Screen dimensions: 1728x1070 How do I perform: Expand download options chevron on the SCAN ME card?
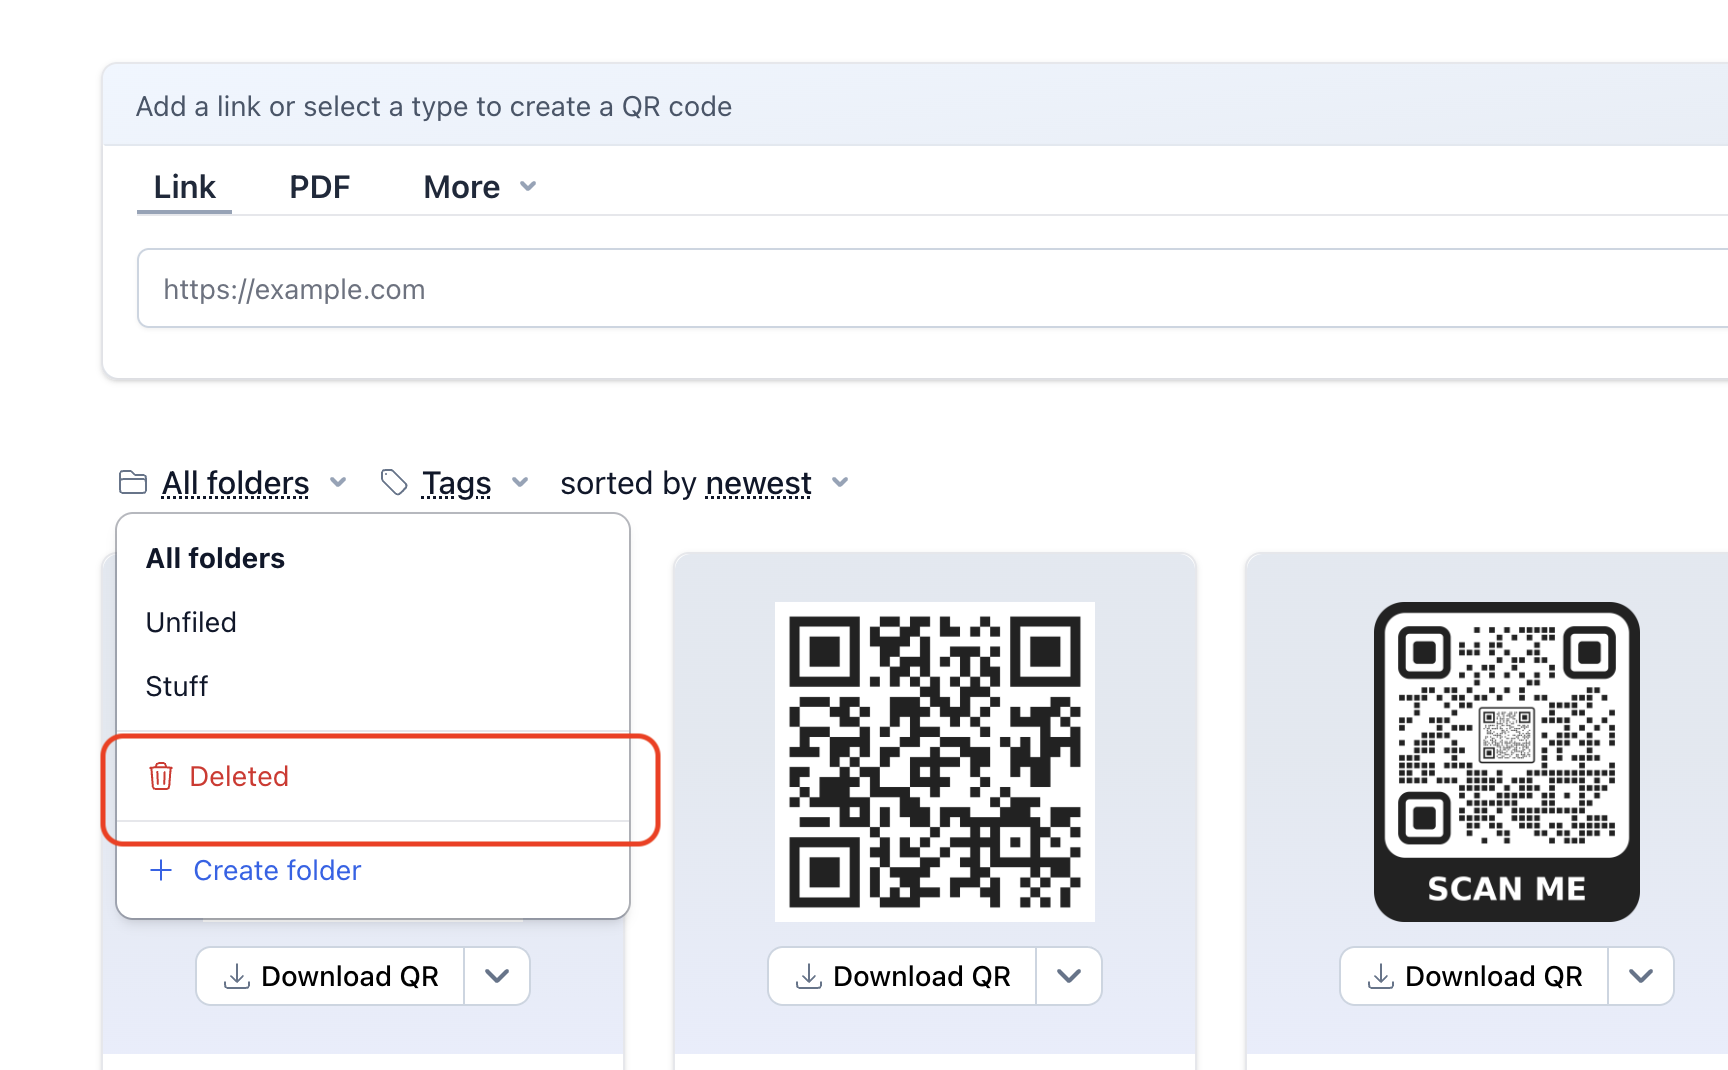(1641, 976)
